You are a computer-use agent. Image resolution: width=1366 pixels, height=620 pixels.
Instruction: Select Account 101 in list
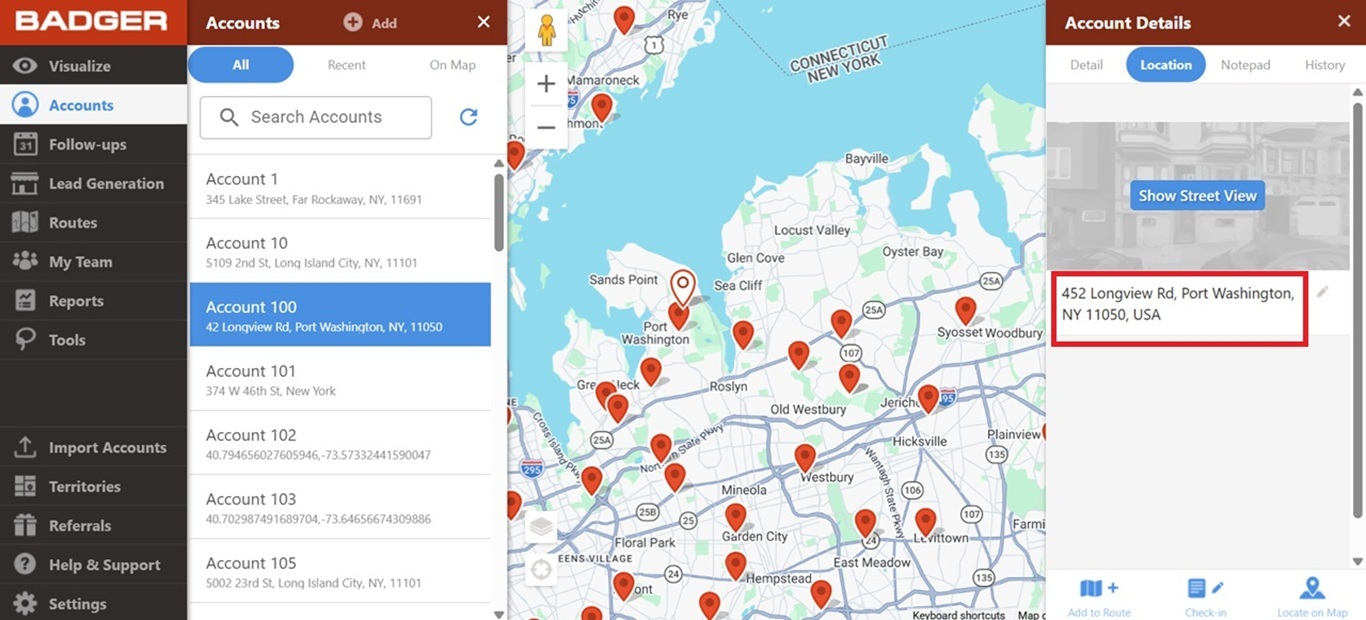point(340,379)
